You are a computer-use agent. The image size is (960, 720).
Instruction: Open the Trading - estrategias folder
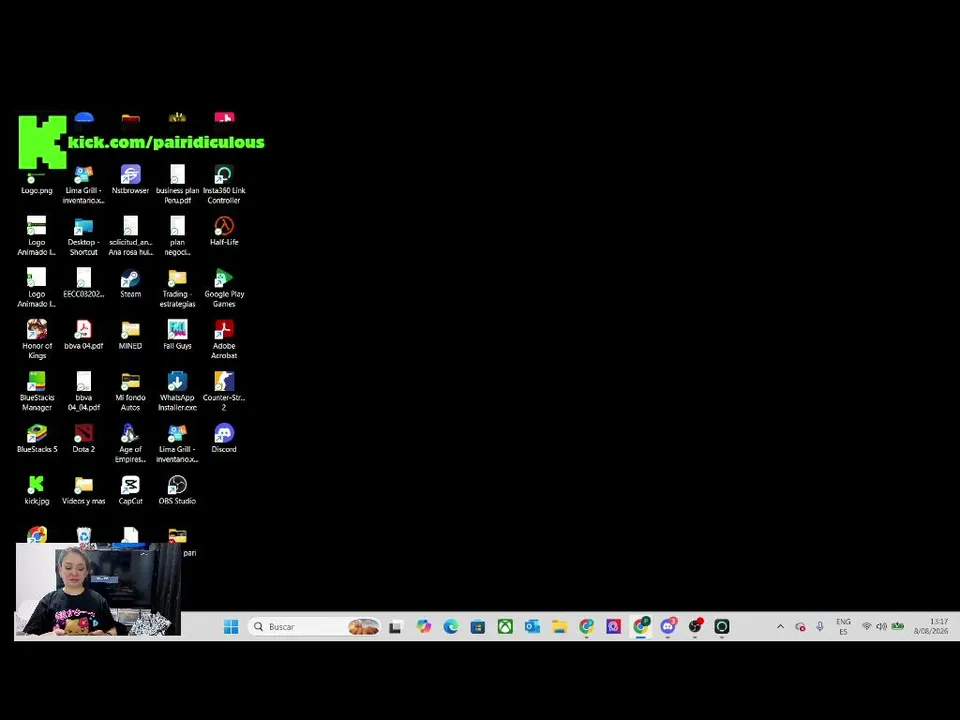[x=178, y=288]
